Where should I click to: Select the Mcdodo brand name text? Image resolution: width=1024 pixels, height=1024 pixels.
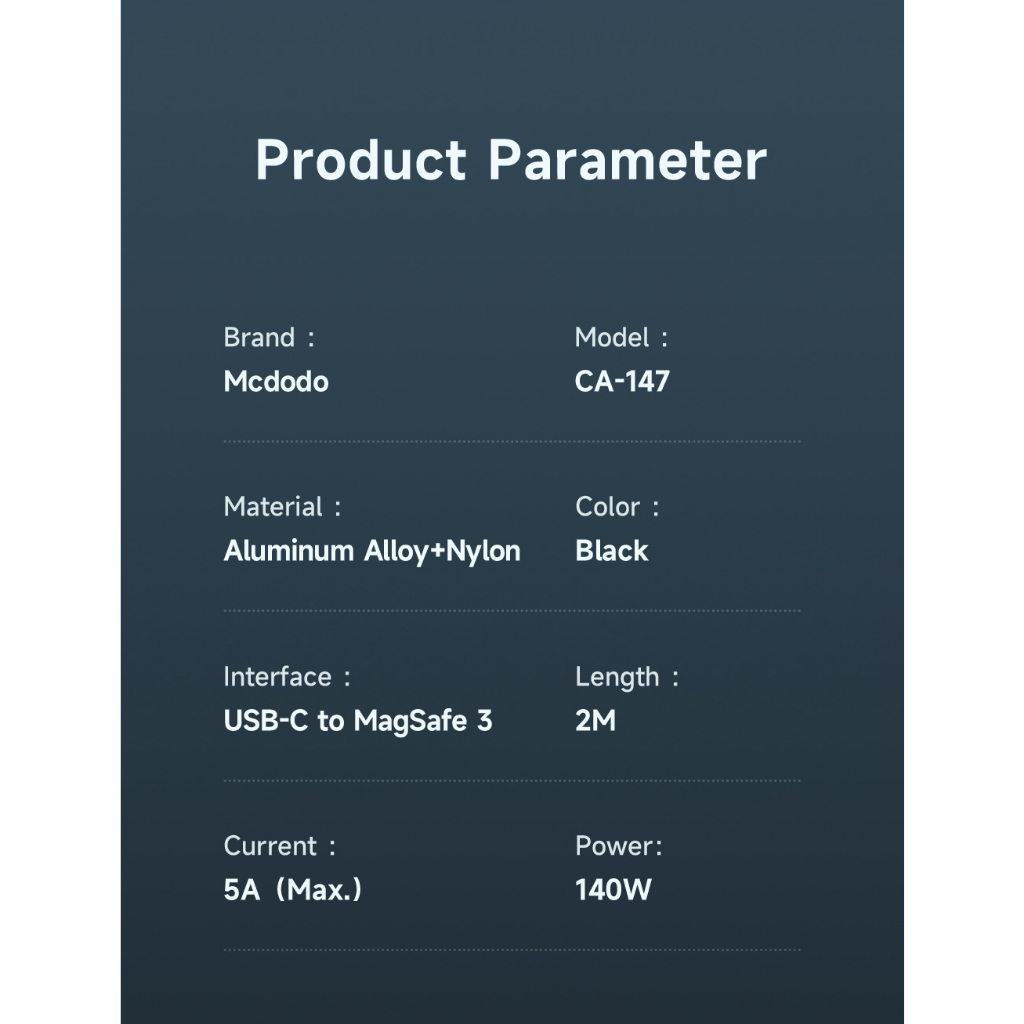[x=276, y=381]
